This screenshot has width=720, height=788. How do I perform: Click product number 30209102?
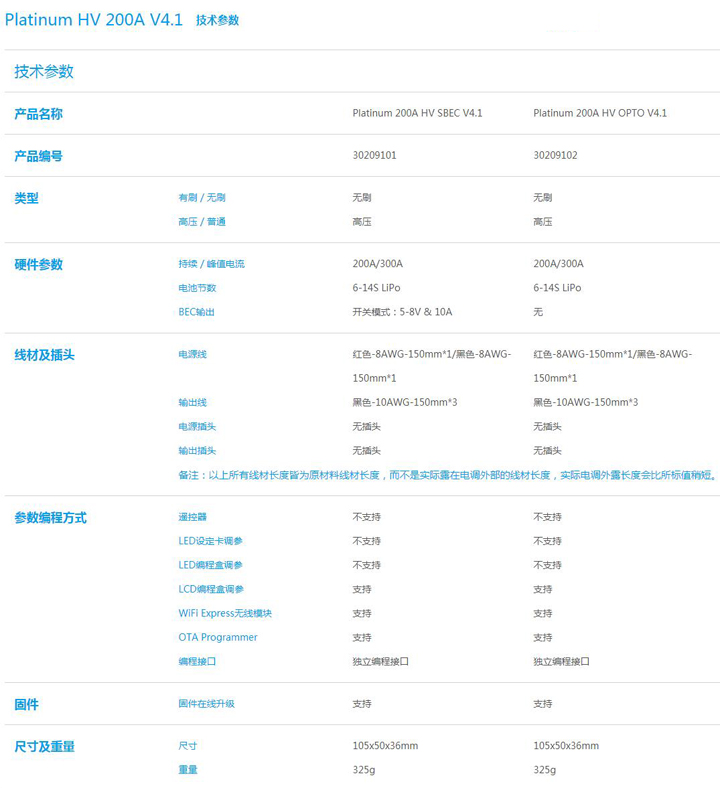(555, 156)
